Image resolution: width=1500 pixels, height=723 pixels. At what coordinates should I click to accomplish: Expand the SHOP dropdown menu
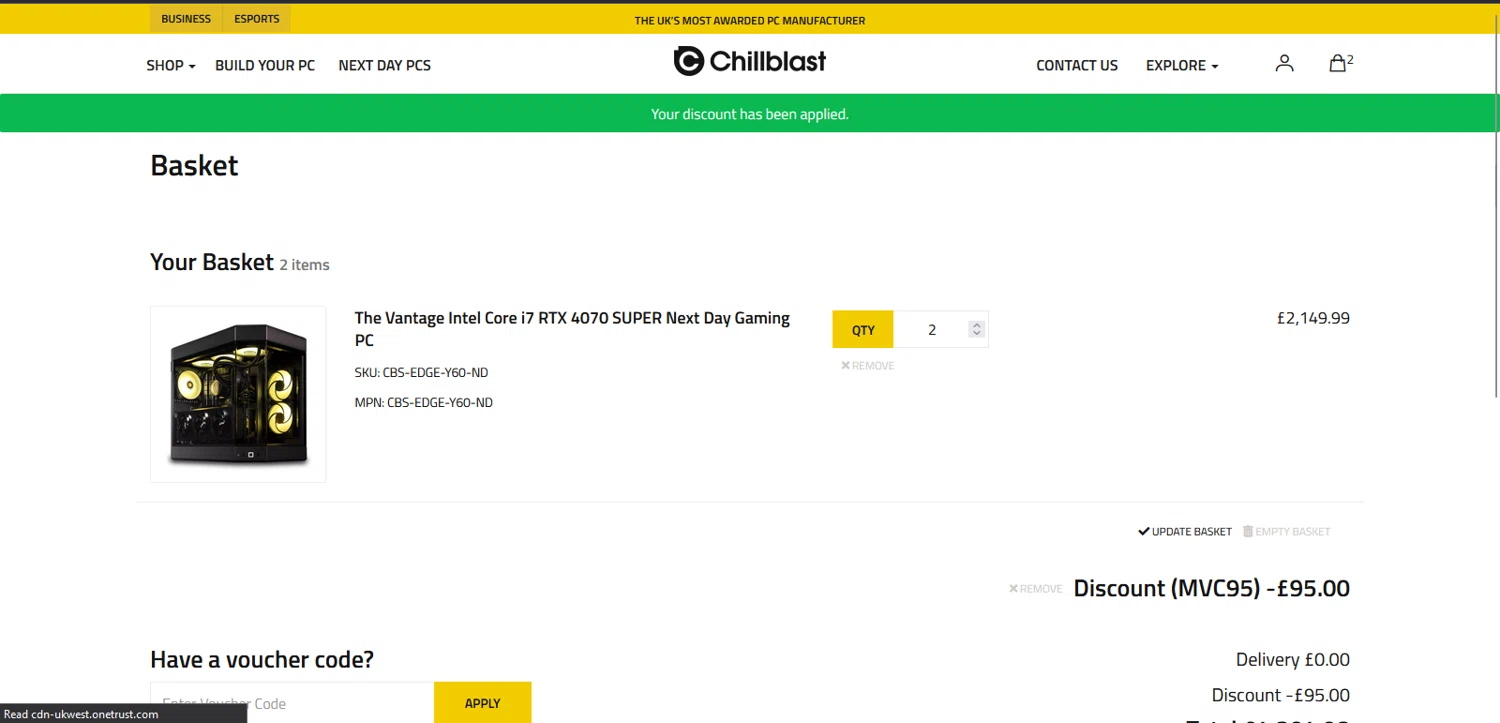(x=171, y=65)
